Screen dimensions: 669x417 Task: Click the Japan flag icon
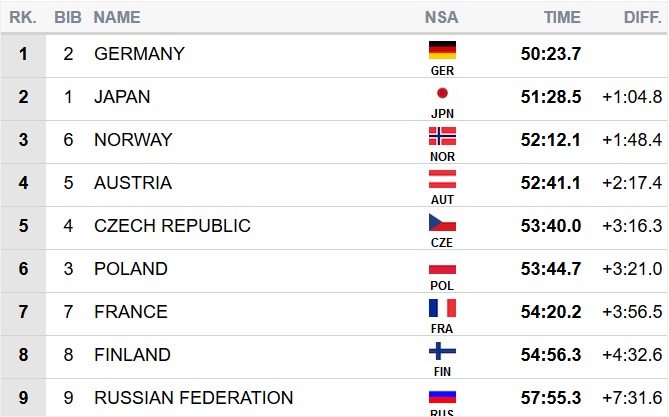tap(442, 93)
